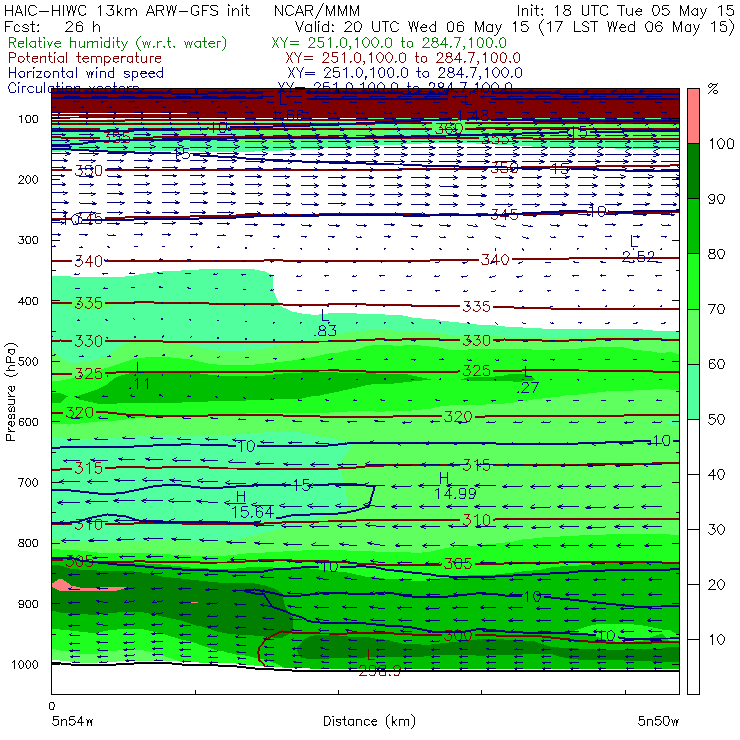Click the pressure axis tick label '600'
Viewport: 740px width, 740px height.
[x=28, y=421]
